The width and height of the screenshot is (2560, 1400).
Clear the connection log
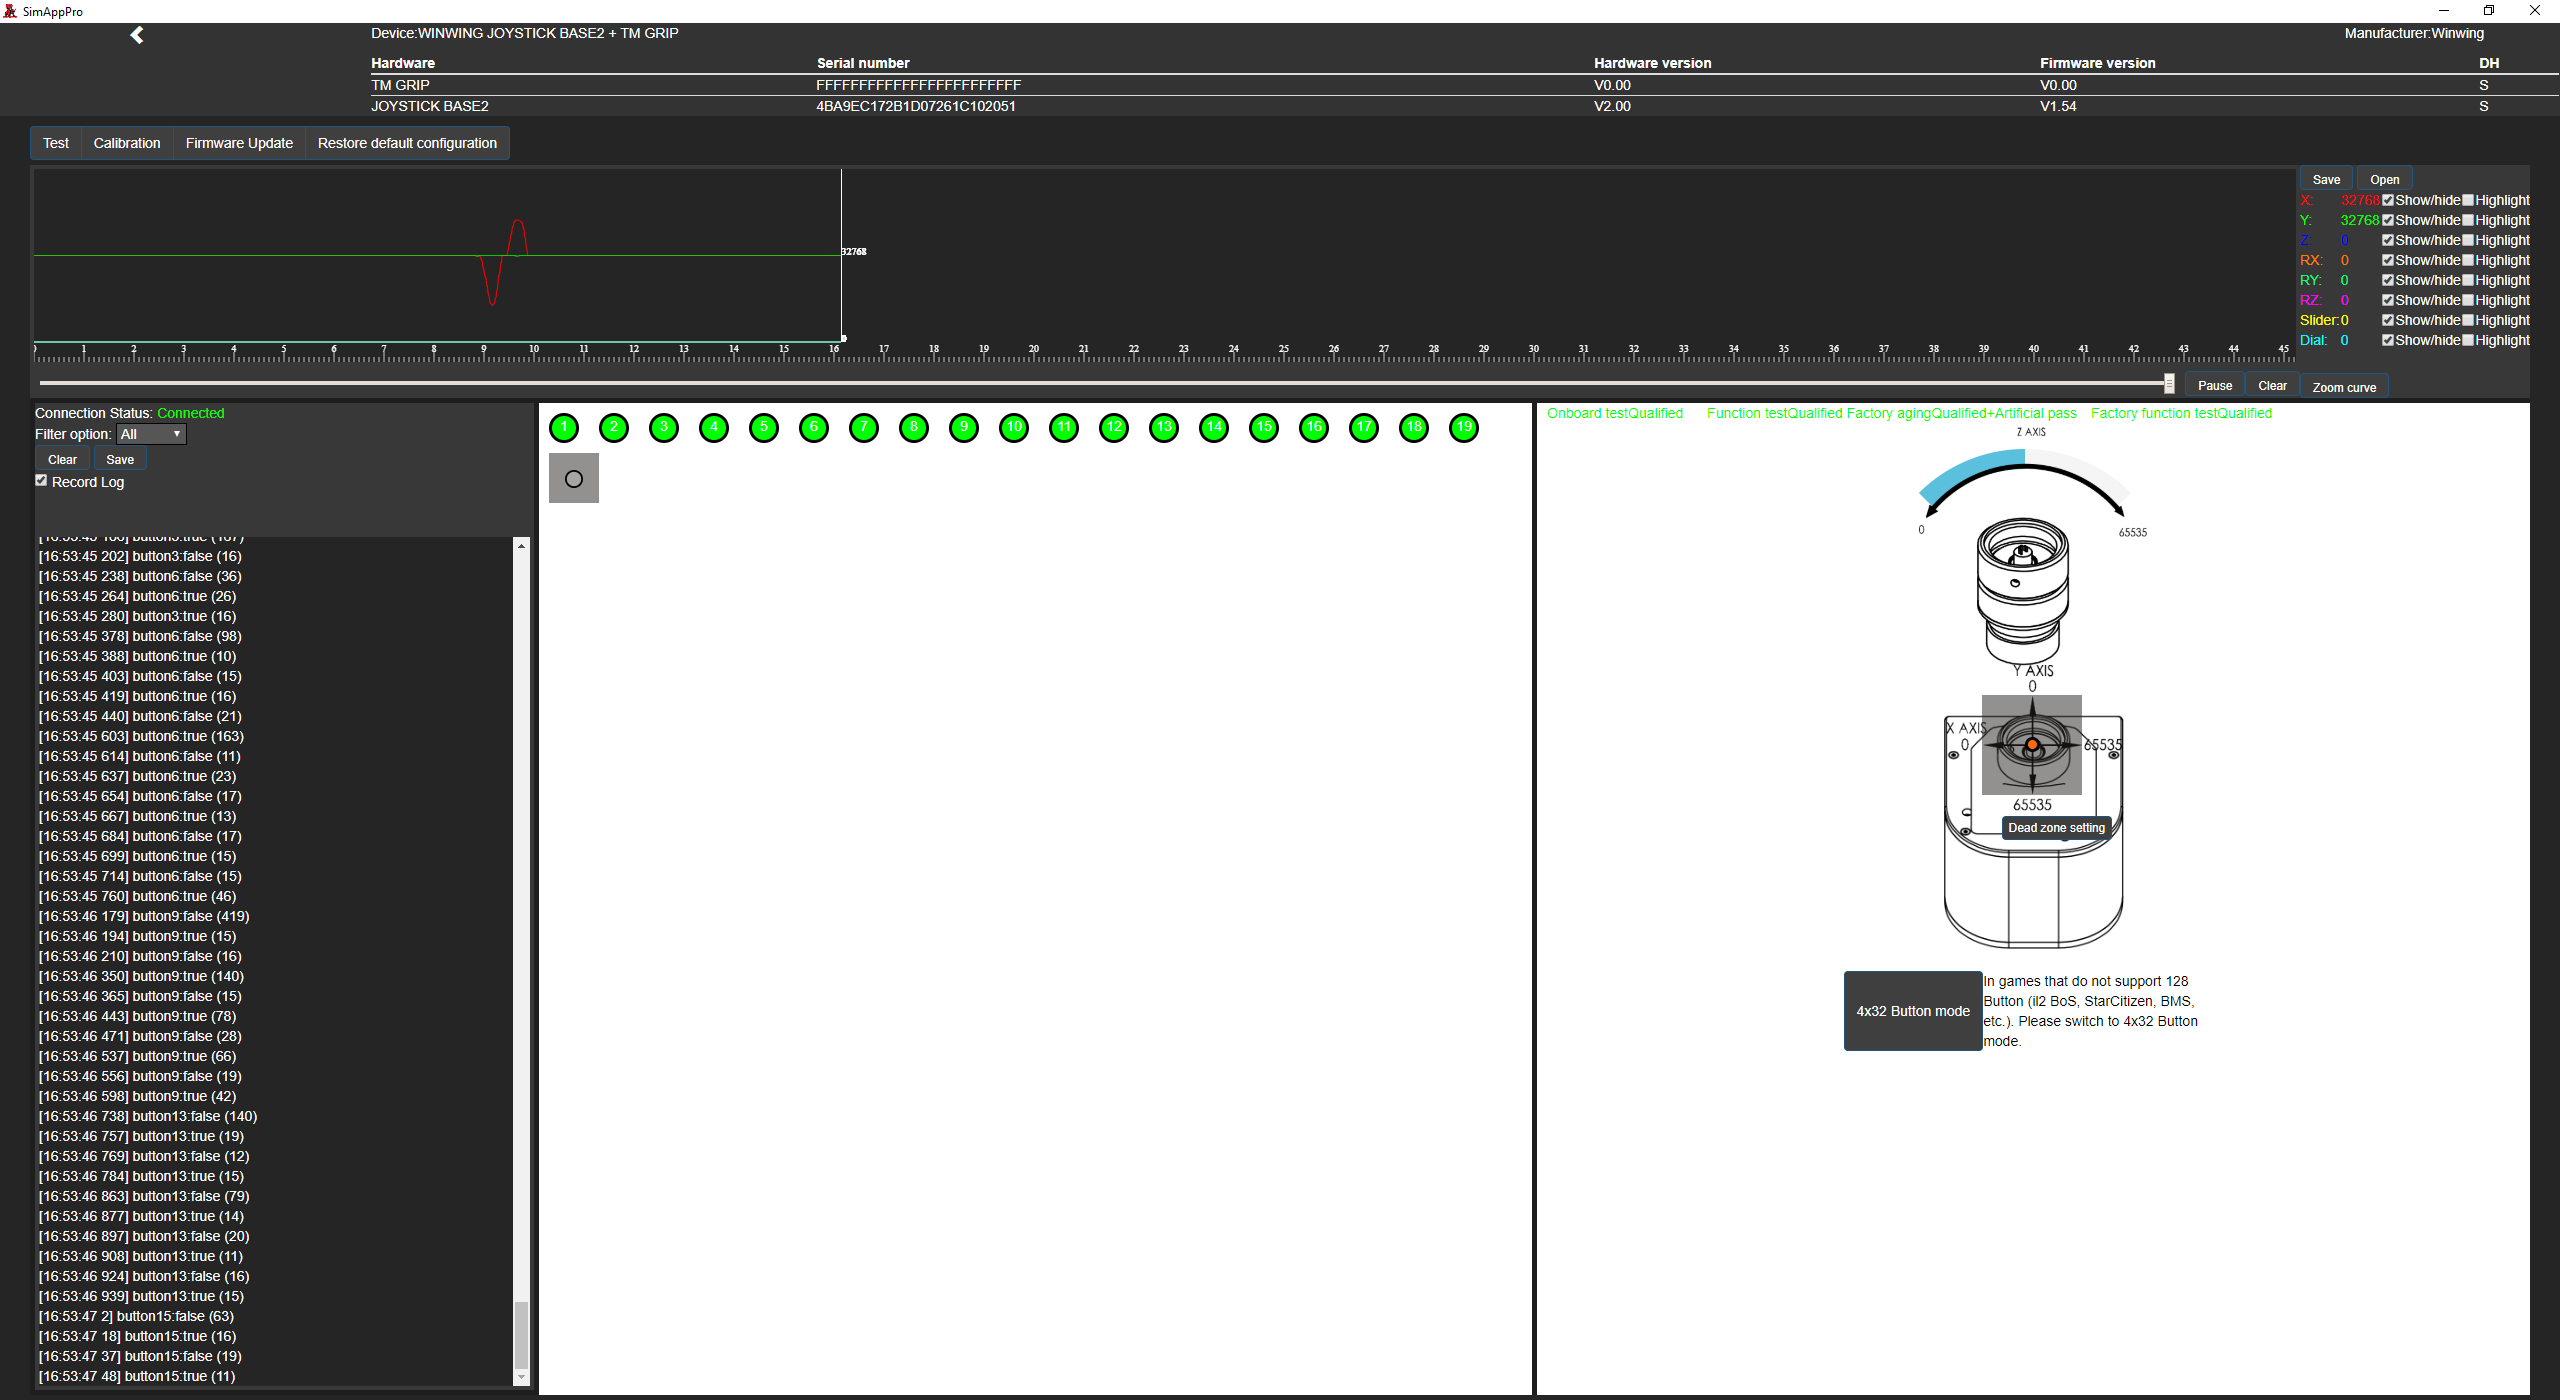click(62, 460)
